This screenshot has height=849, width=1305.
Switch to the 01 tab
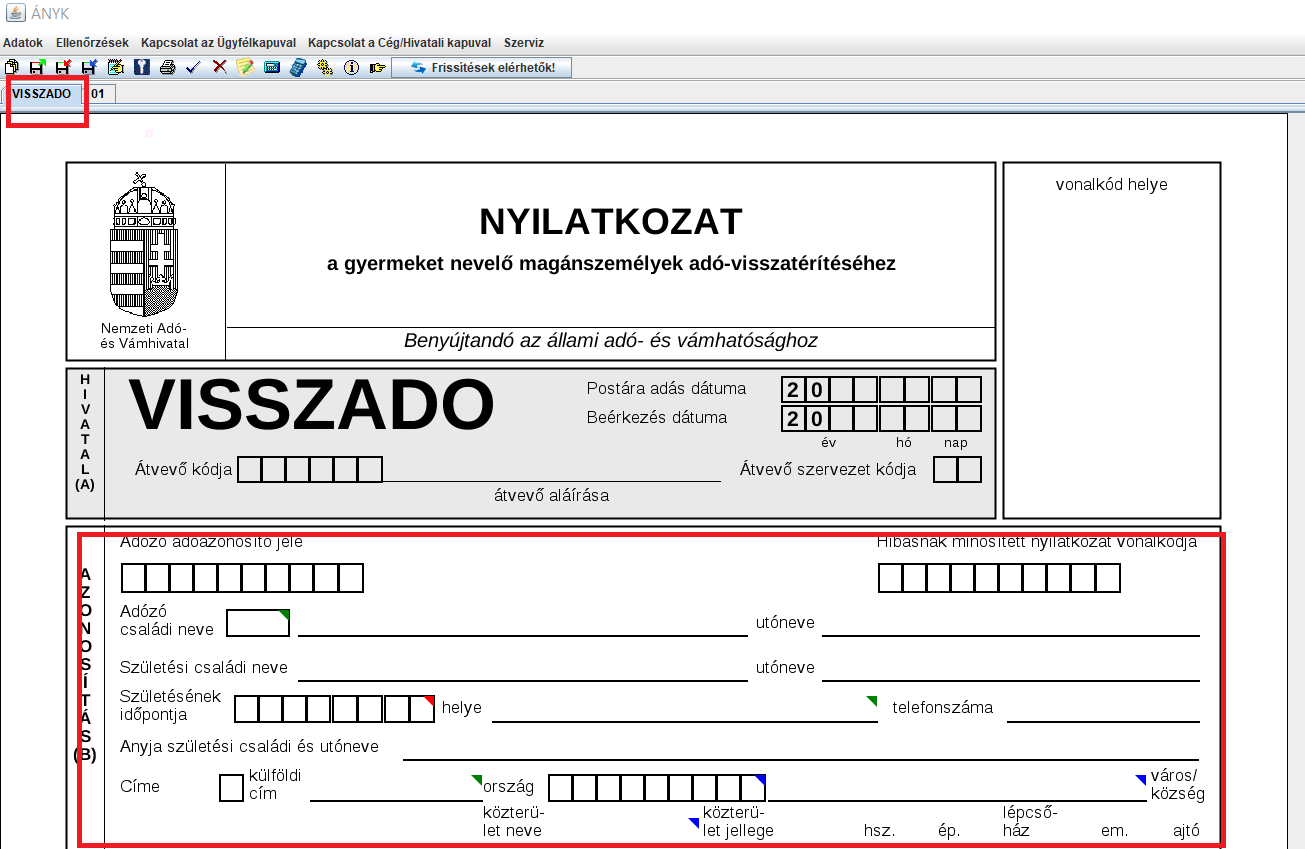tap(98, 93)
